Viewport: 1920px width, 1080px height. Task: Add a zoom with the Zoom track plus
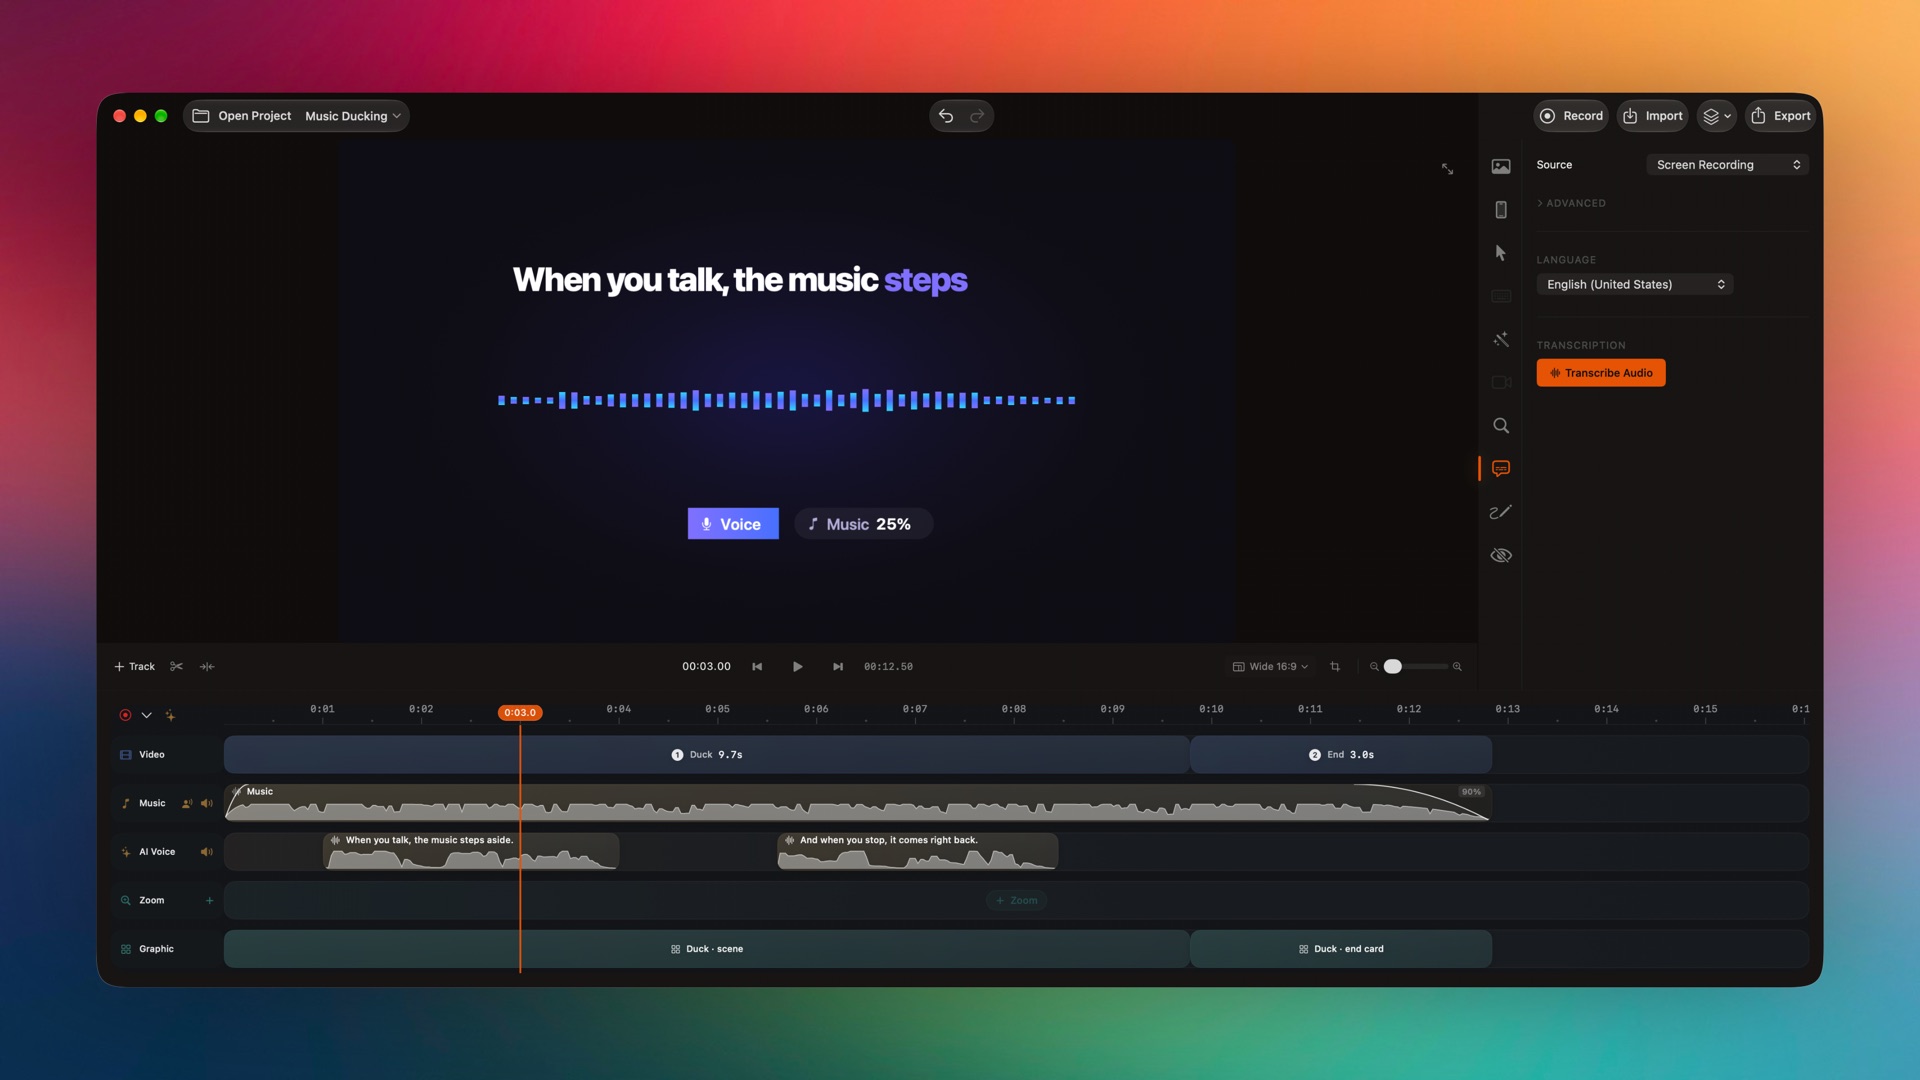(209, 900)
